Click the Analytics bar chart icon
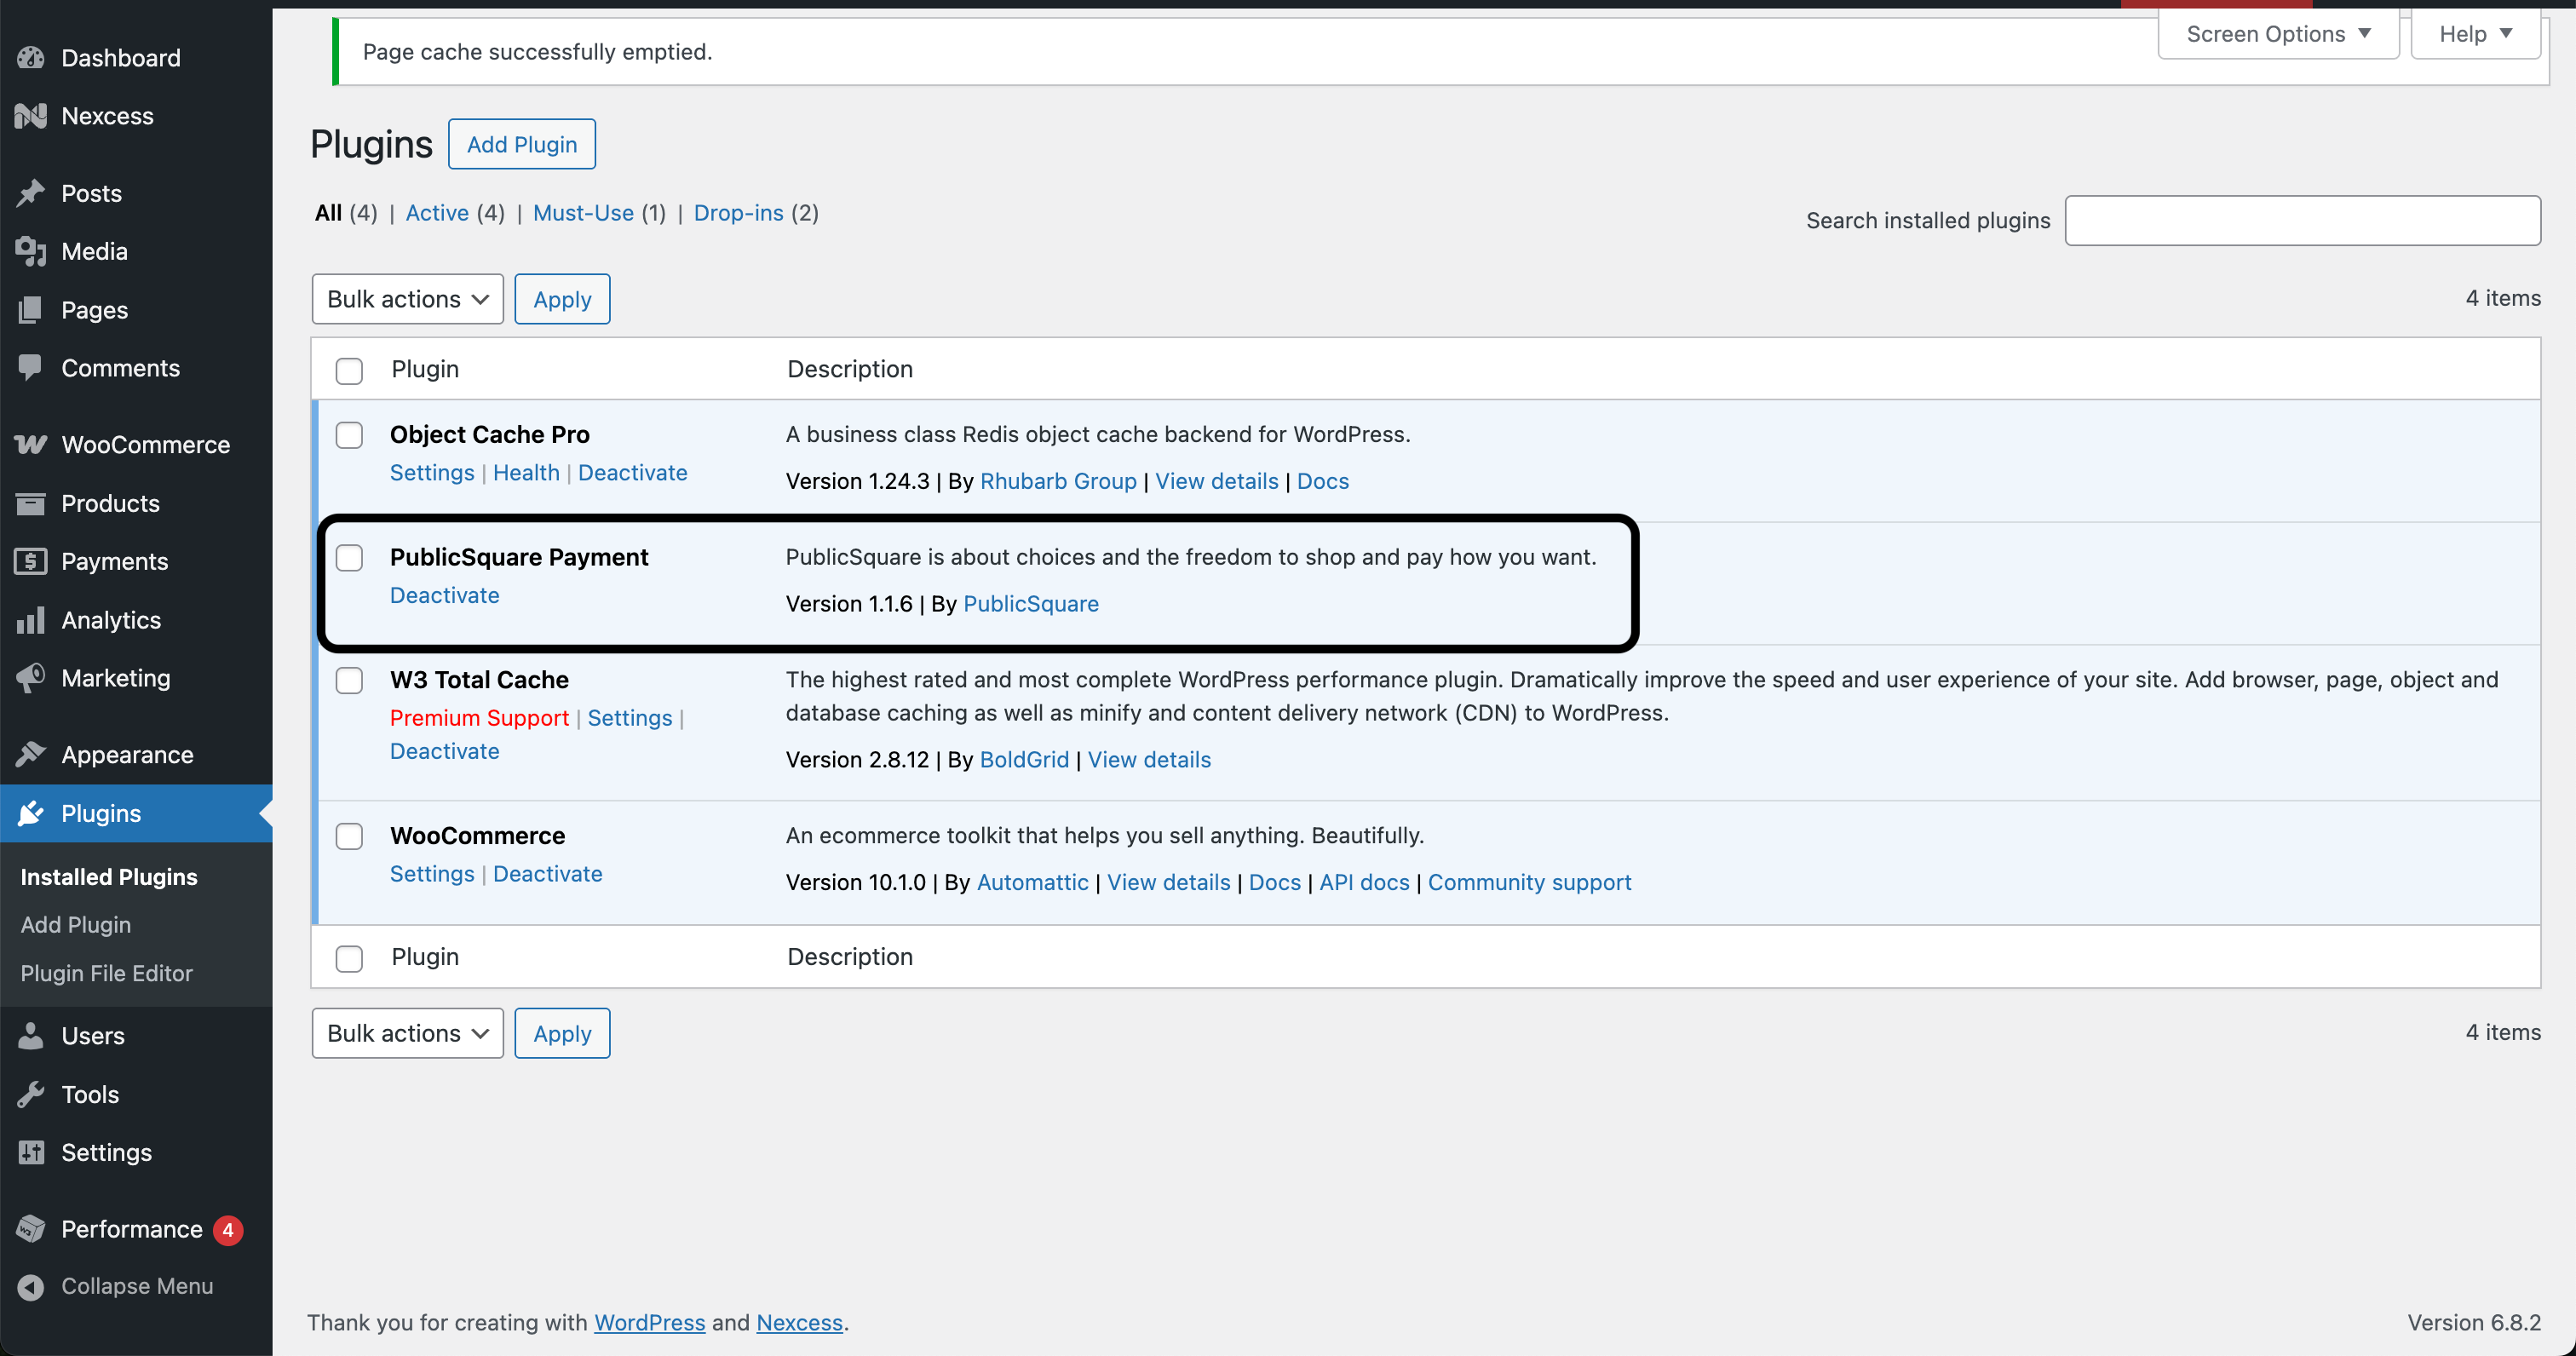2576x1356 pixels. tap(30, 620)
